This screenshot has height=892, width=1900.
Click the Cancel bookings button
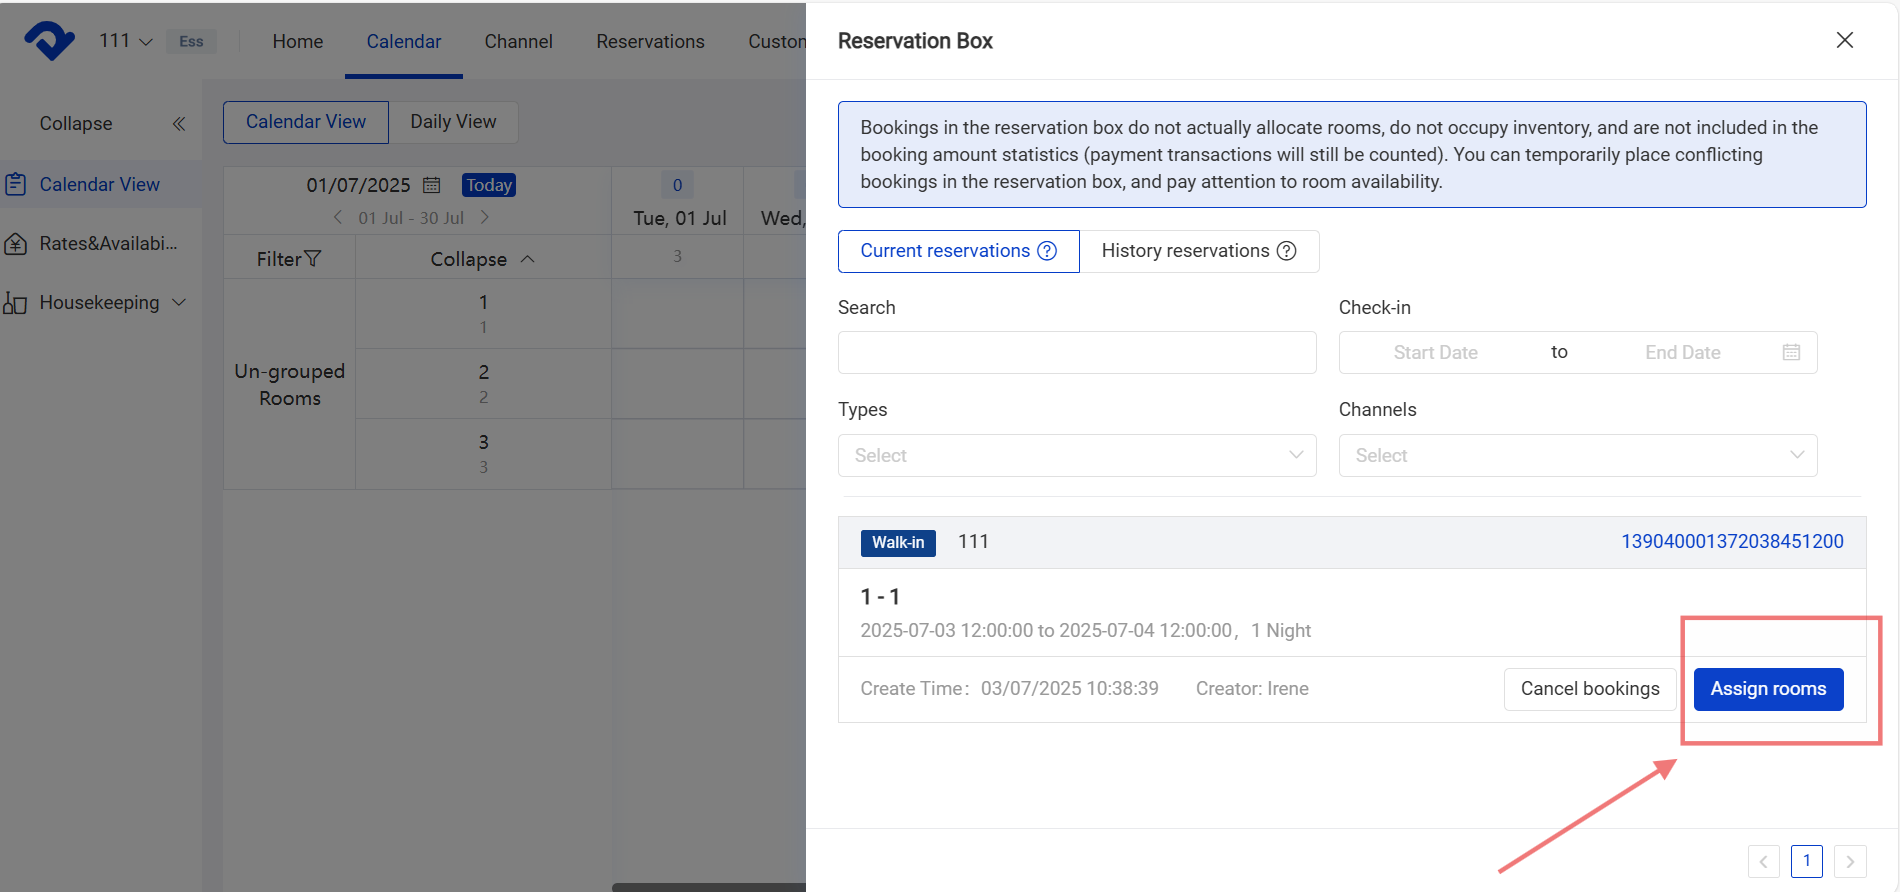point(1589,689)
